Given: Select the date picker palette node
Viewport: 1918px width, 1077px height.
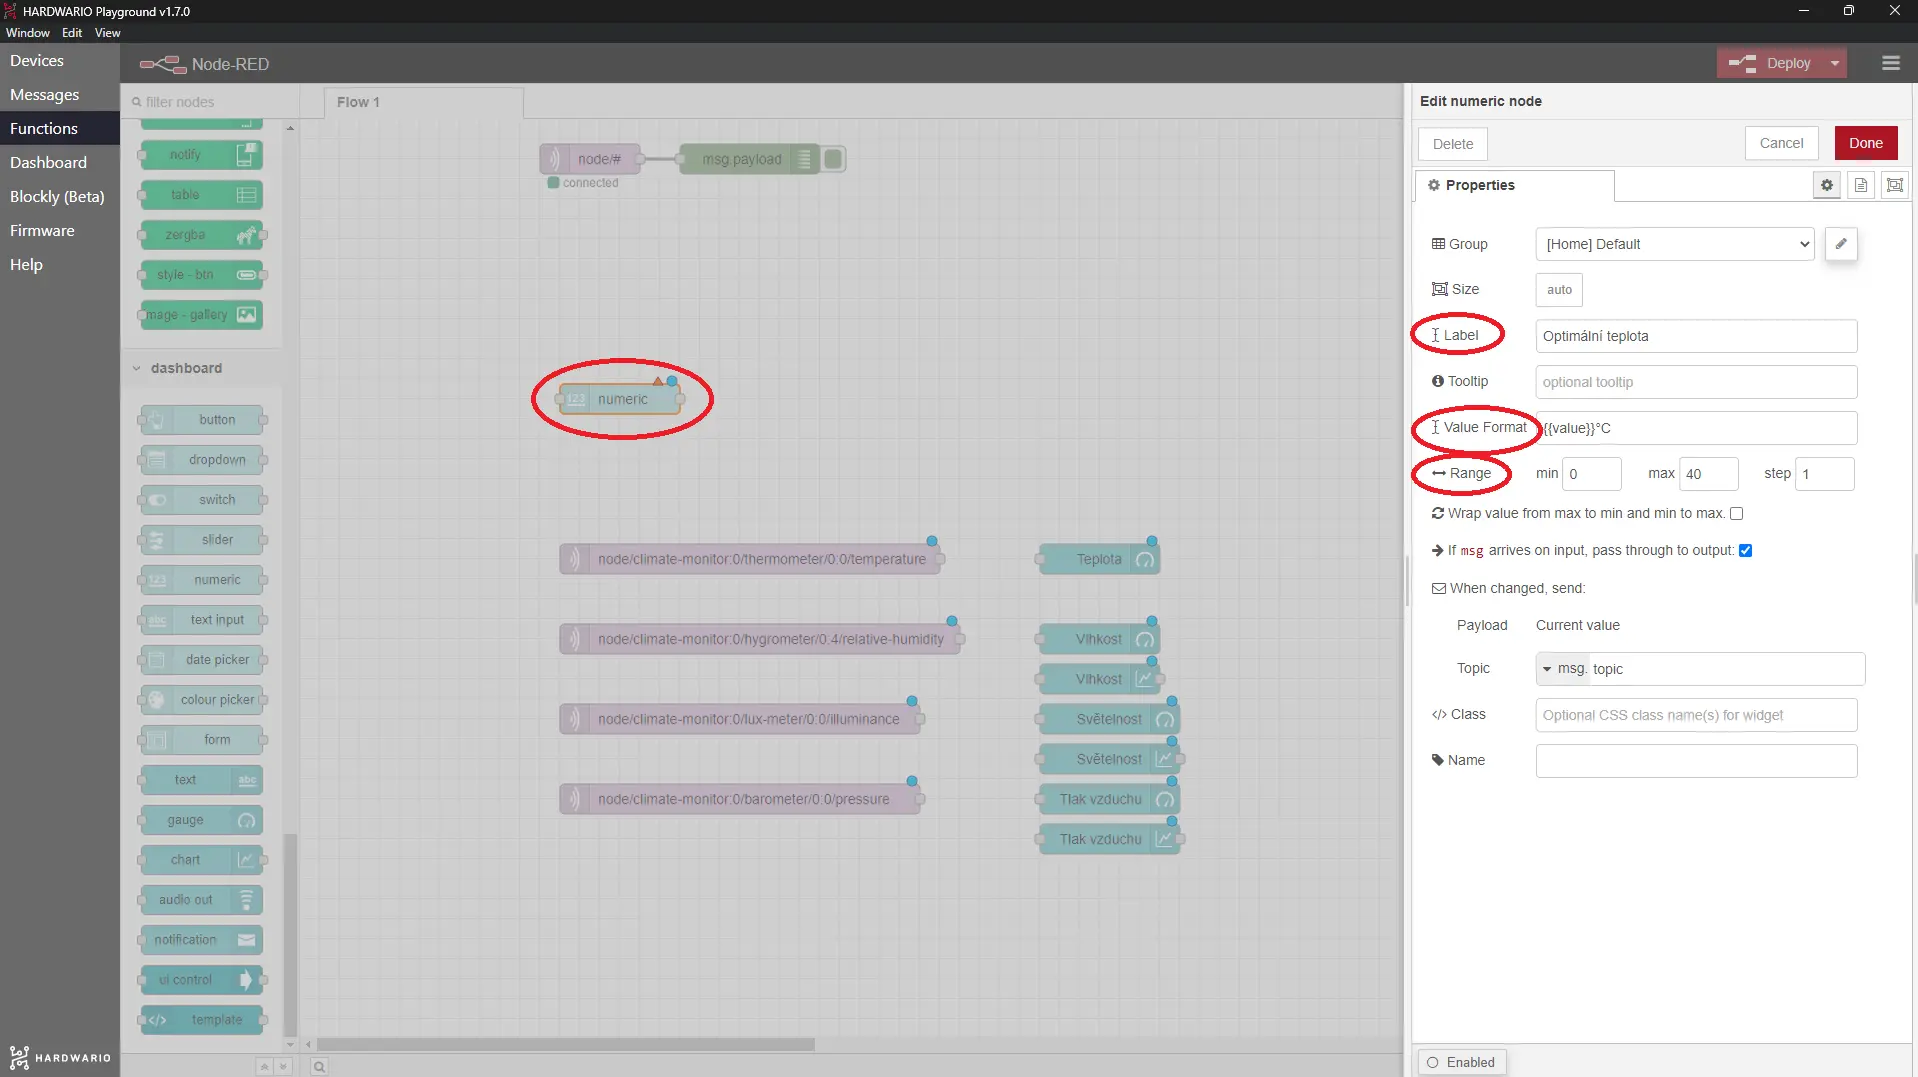Looking at the screenshot, I should 203,660.
